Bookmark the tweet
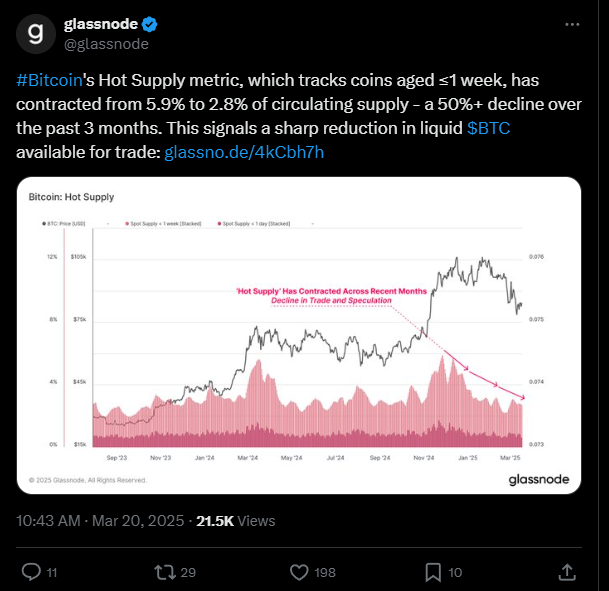609x591 pixels. click(433, 572)
